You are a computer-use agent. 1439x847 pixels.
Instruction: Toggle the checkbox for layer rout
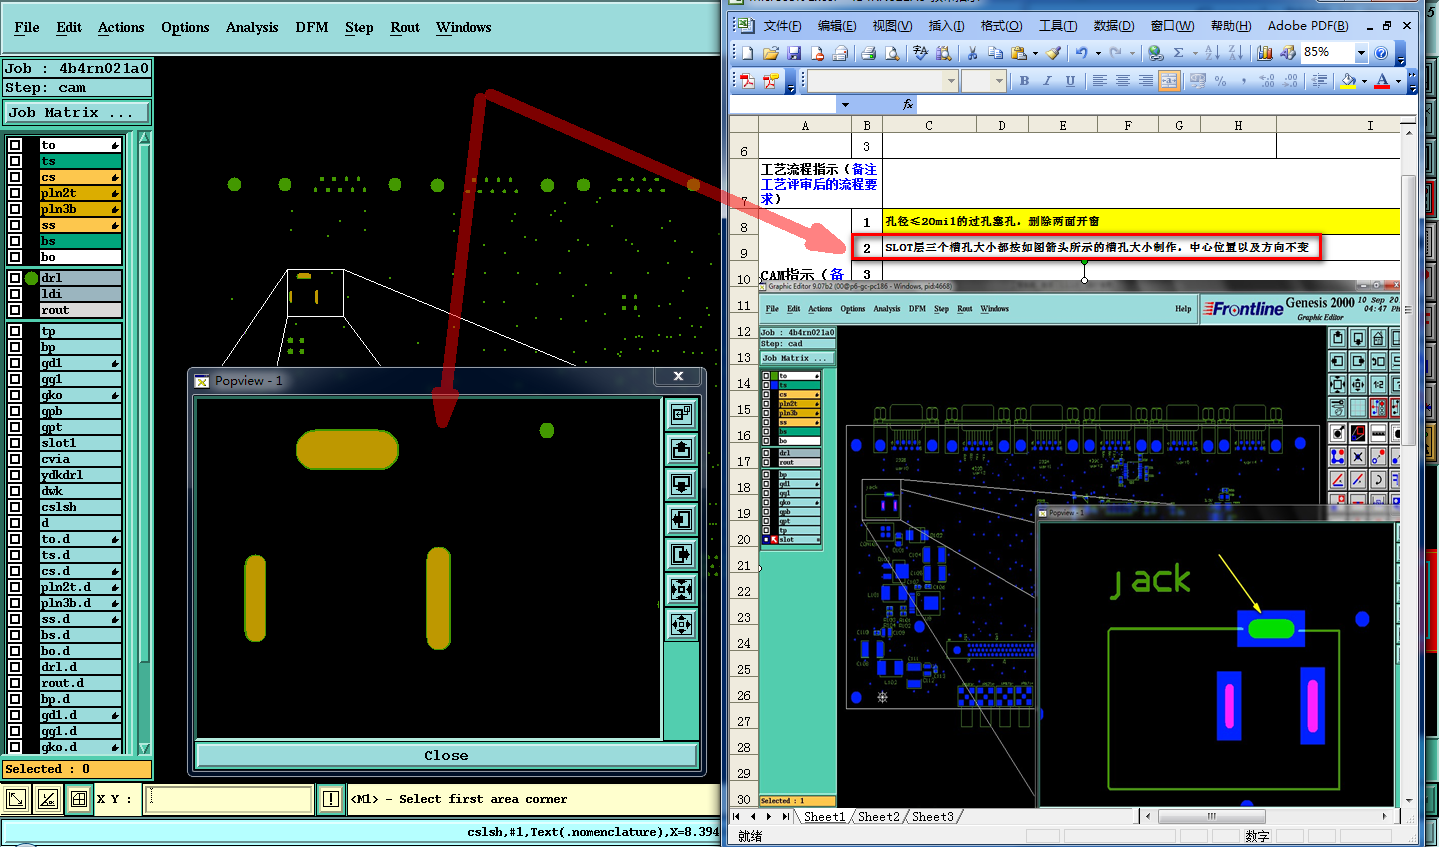point(15,310)
